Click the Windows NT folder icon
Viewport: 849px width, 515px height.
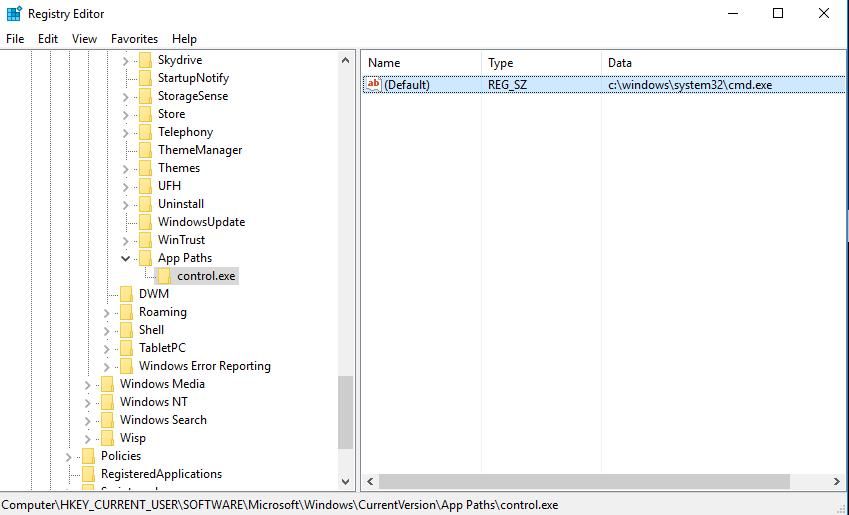click(107, 402)
